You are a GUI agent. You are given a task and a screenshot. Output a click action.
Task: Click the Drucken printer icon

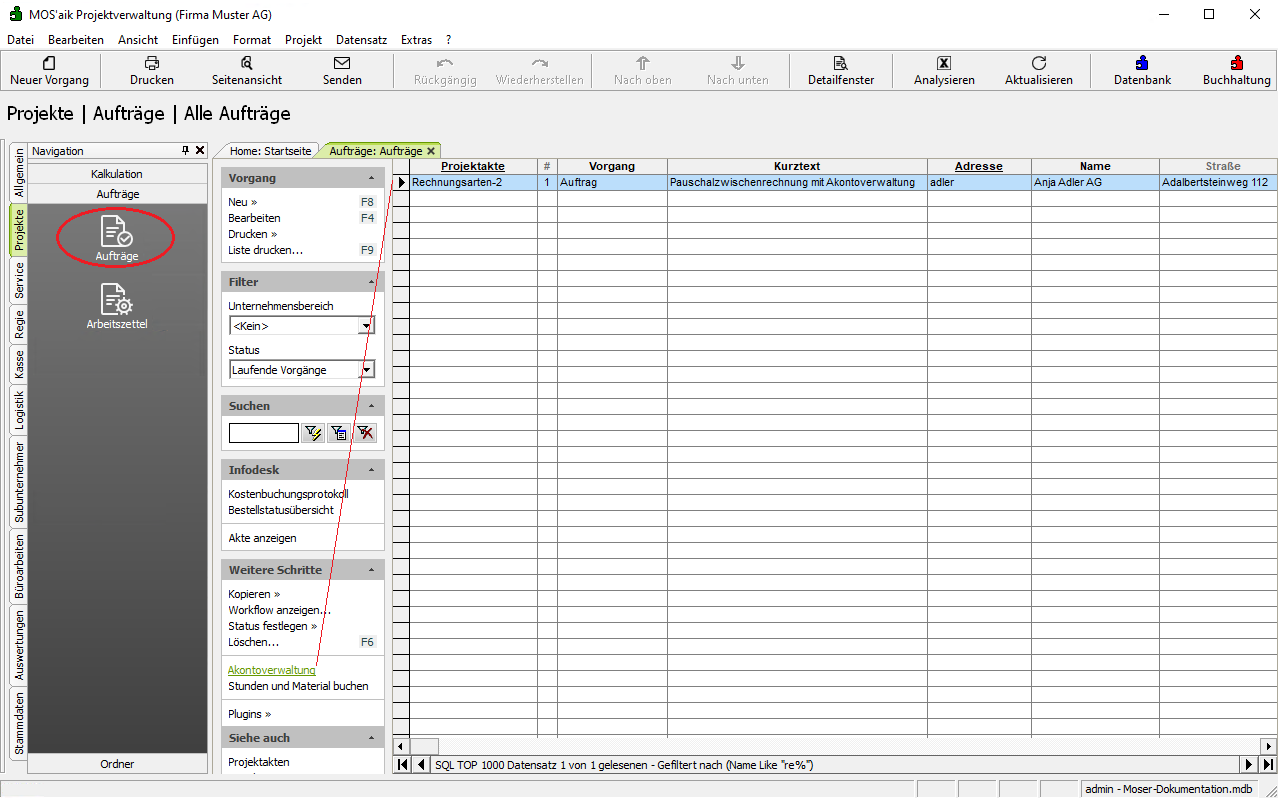(x=152, y=63)
